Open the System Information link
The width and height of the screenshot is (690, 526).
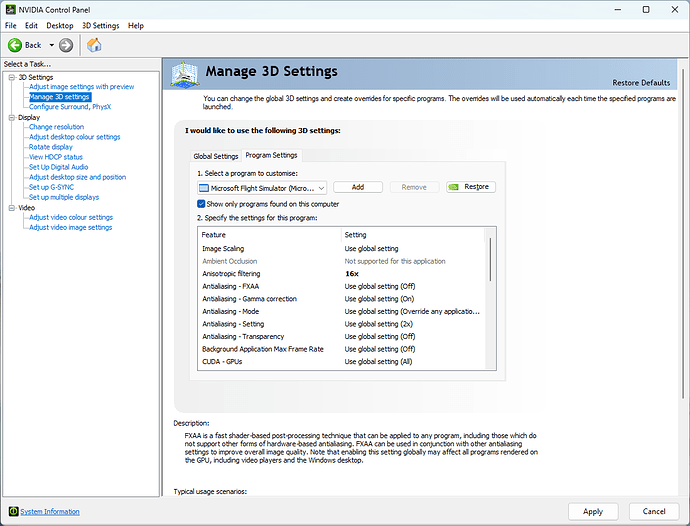click(x=50, y=511)
